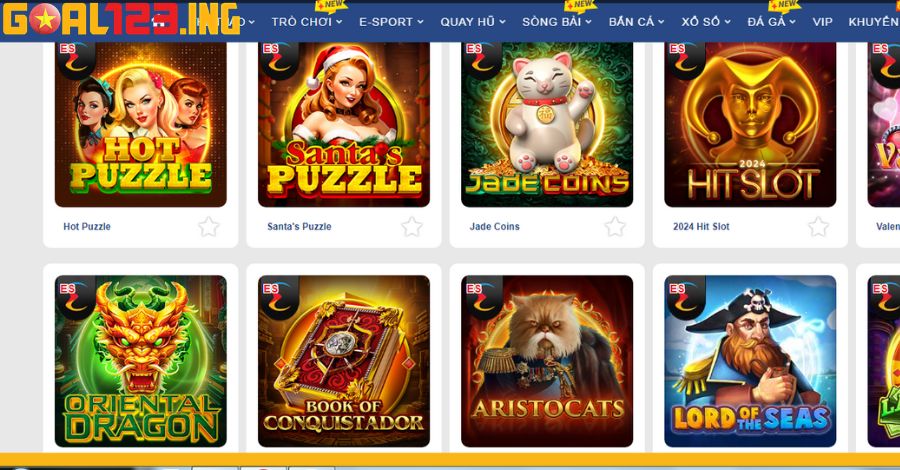Favorite Hot Puzzle with the star
The image size is (900, 470).
pyautogui.click(x=209, y=227)
